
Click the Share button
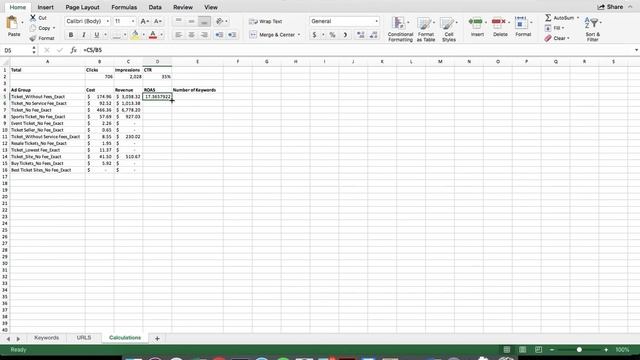(611, 7)
